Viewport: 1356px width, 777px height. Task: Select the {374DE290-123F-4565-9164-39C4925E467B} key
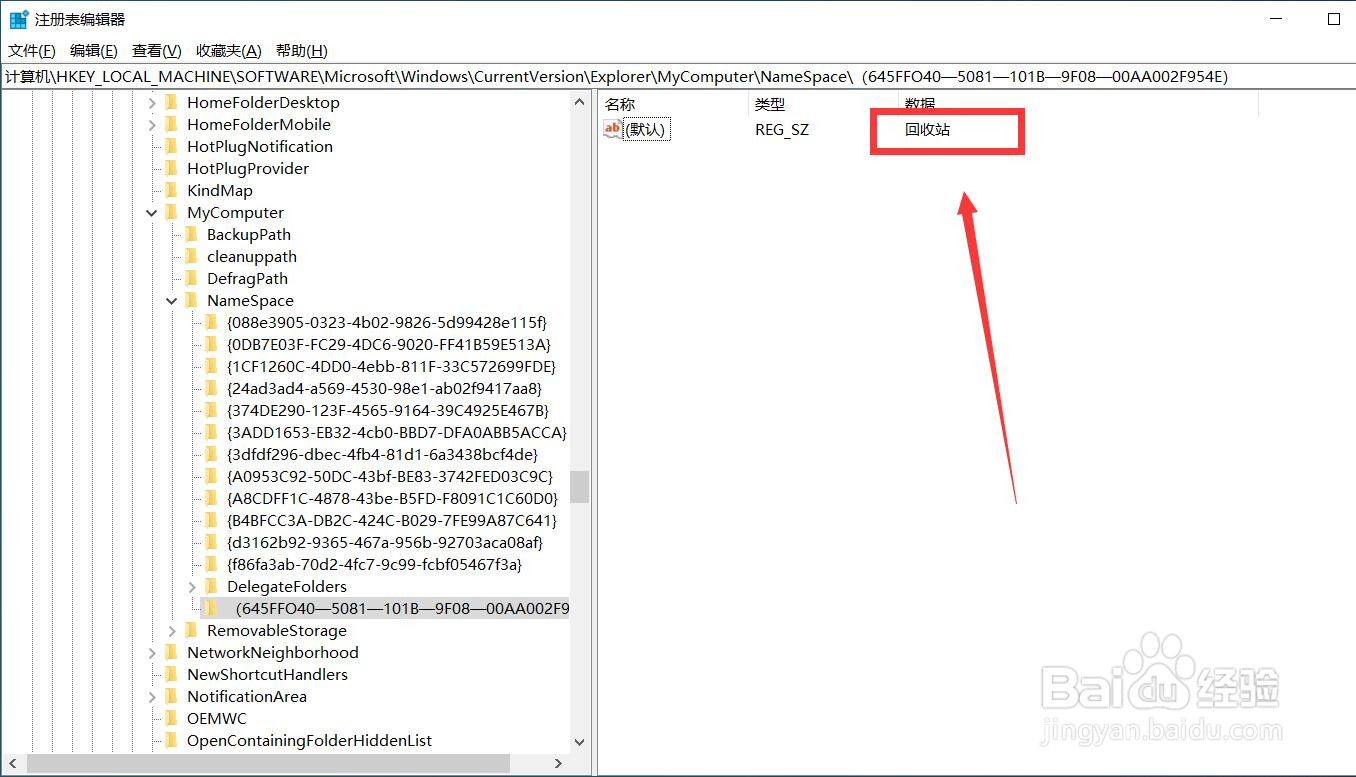(x=388, y=410)
